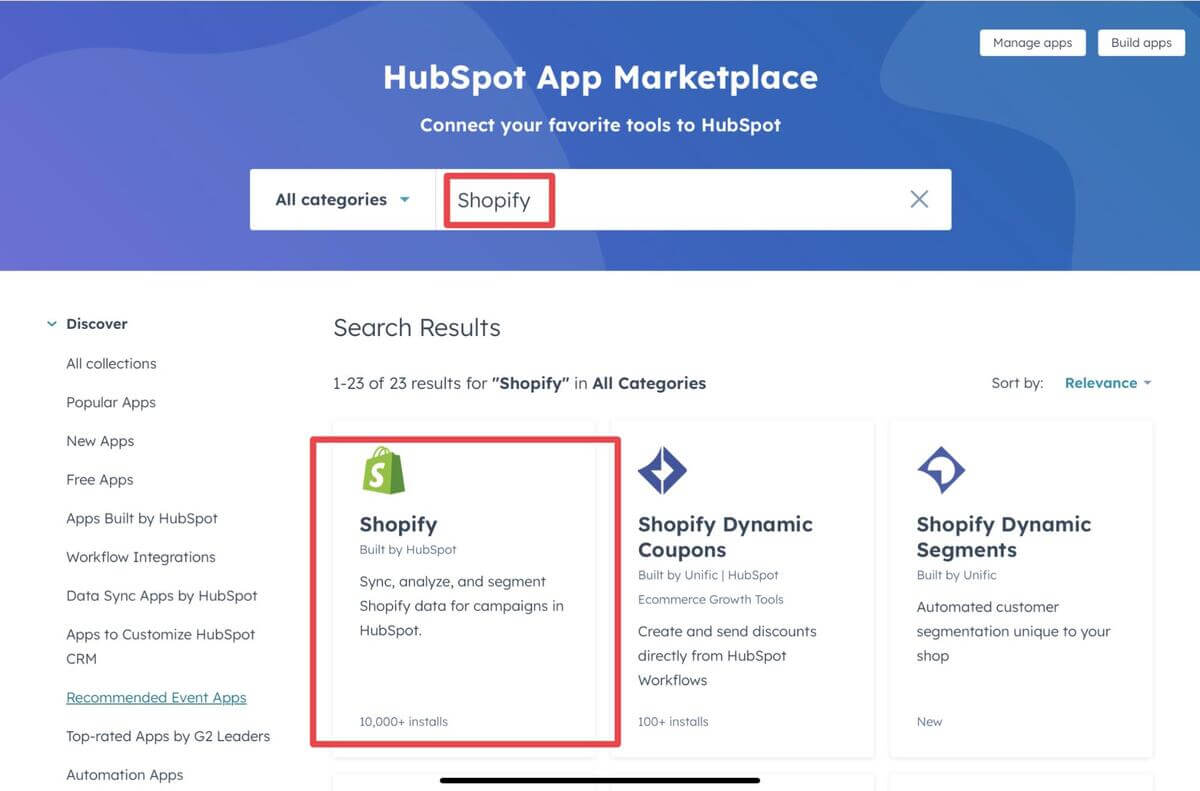The width and height of the screenshot is (1200, 791).
Task: Click 'Built by HubSpot' on Shopify card
Action: point(408,550)
